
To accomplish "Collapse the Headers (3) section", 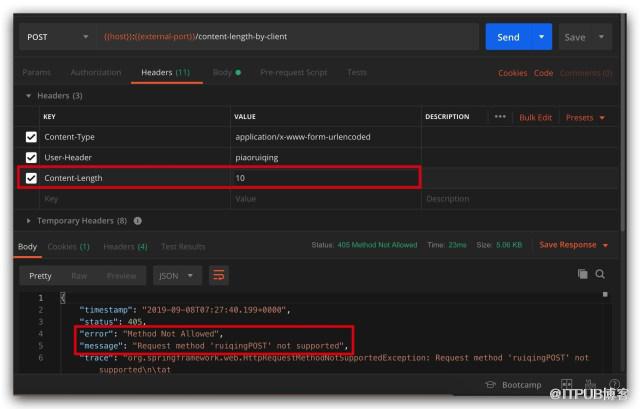I will pyautogui.click(x=28, y=96).
